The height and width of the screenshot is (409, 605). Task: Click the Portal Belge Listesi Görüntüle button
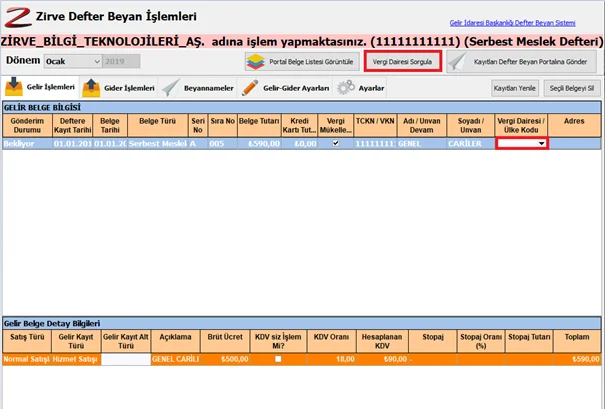pos(302,62)
